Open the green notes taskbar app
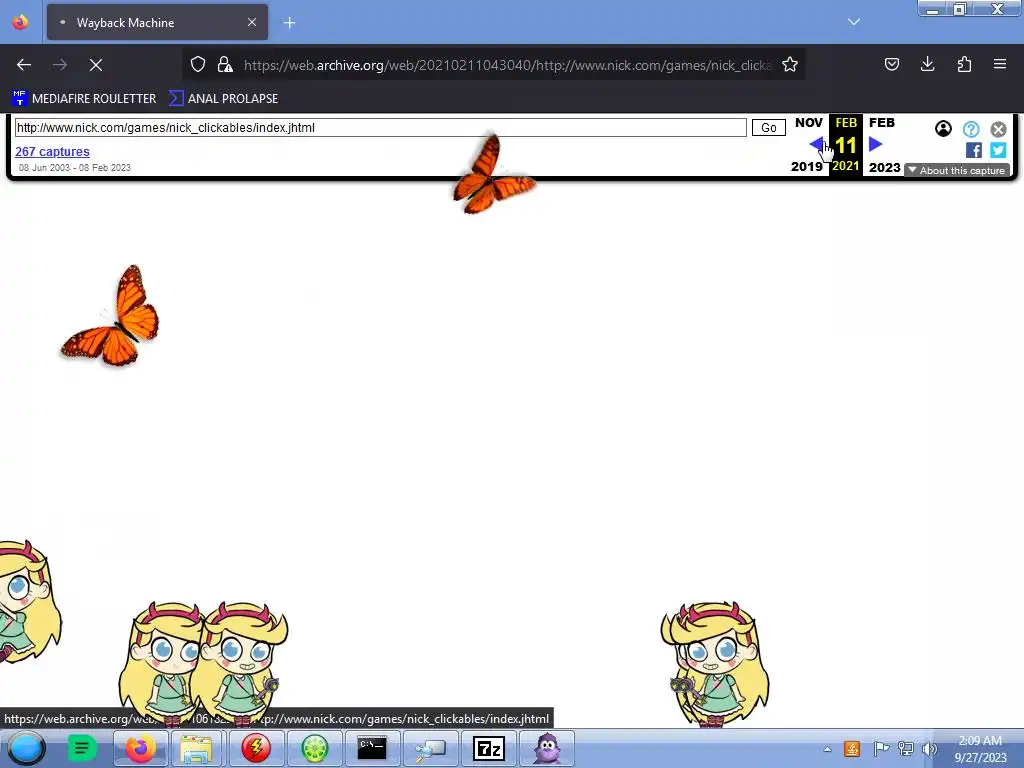 point(82,748)
